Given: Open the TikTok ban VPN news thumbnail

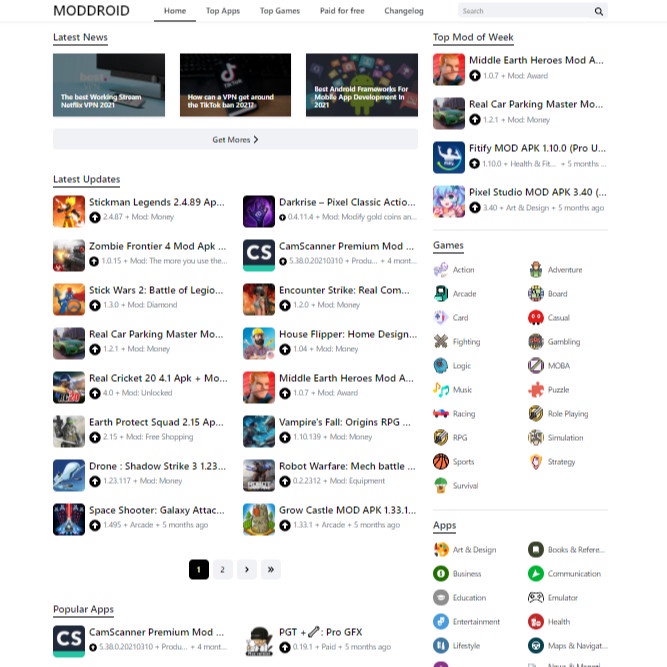Looking at the screenshot, I should point(235,85).
